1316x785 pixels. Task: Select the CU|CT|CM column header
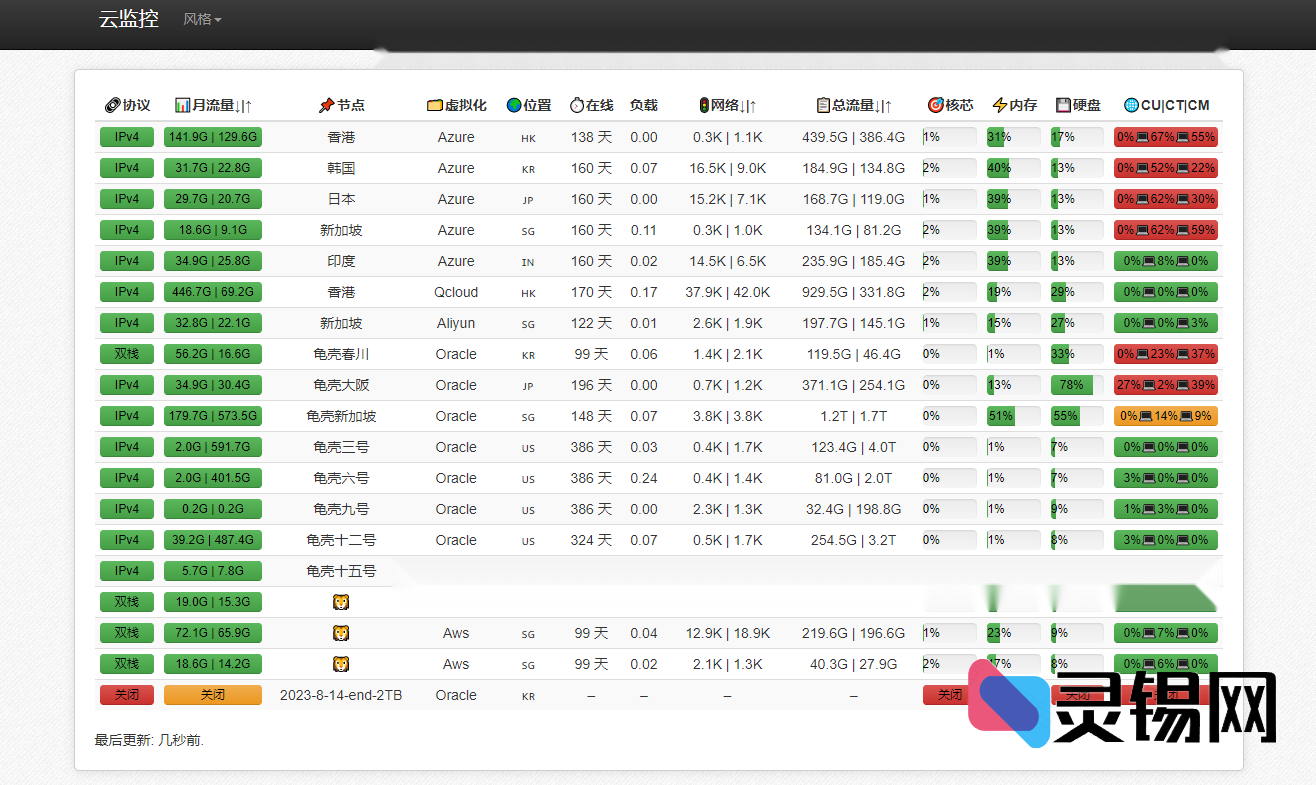pyautogui.click(x=1165, y=103)
